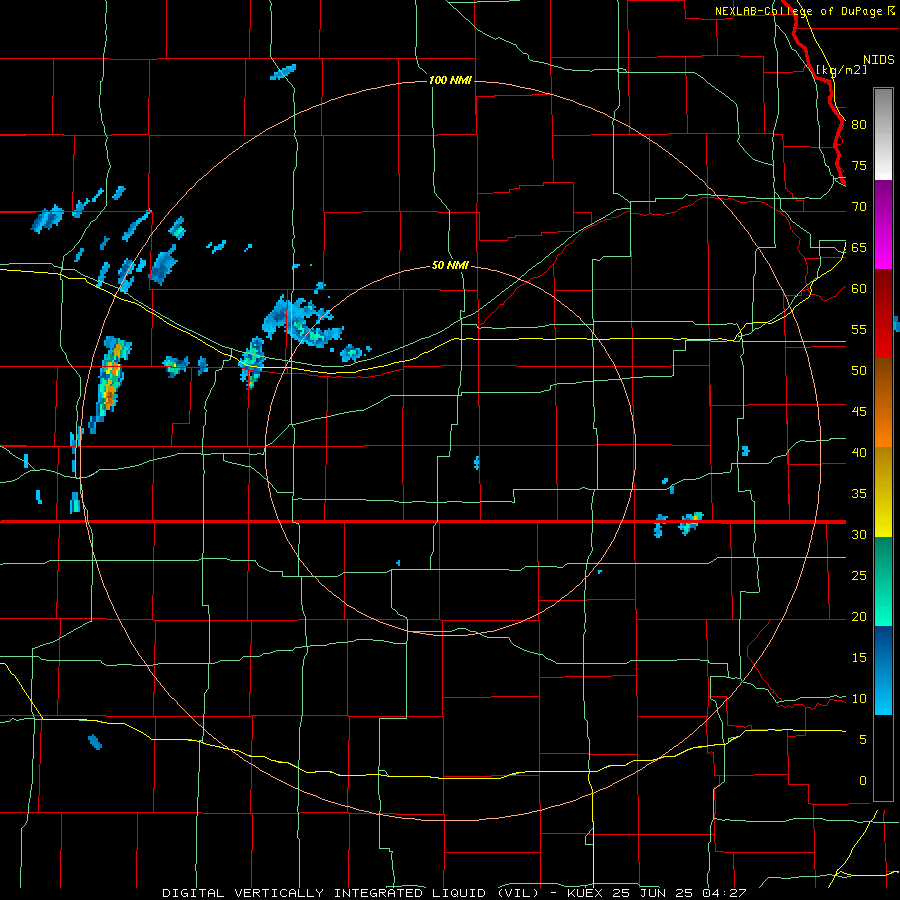The image size is (900, 900).
Task: Click the NIDS label above the scale
Action: click(x=878, y=60)
